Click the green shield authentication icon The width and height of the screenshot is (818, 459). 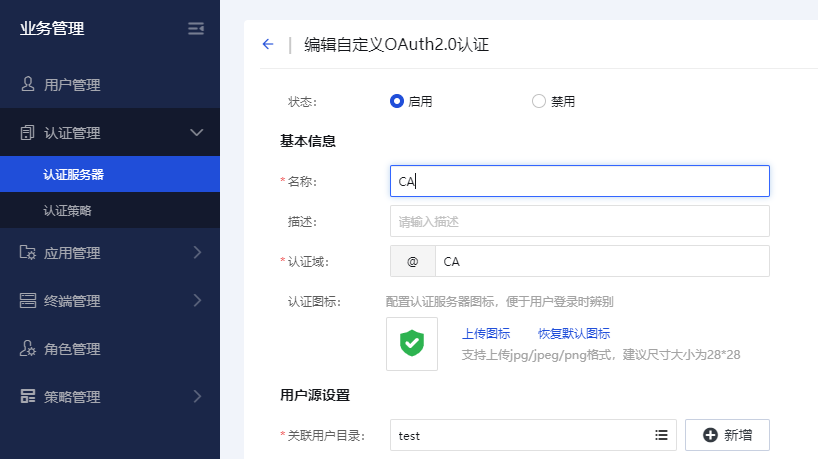(x=412, y=343)
